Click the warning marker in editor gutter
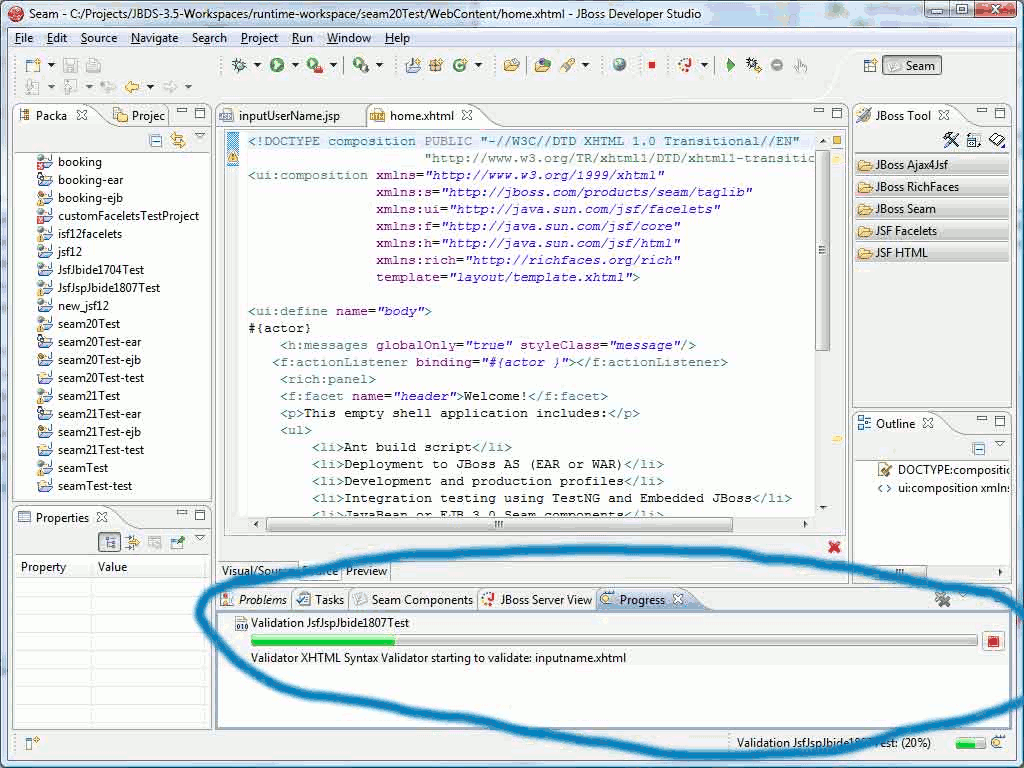This screenshot has width=1024, height=768. [x=232, y=157]
